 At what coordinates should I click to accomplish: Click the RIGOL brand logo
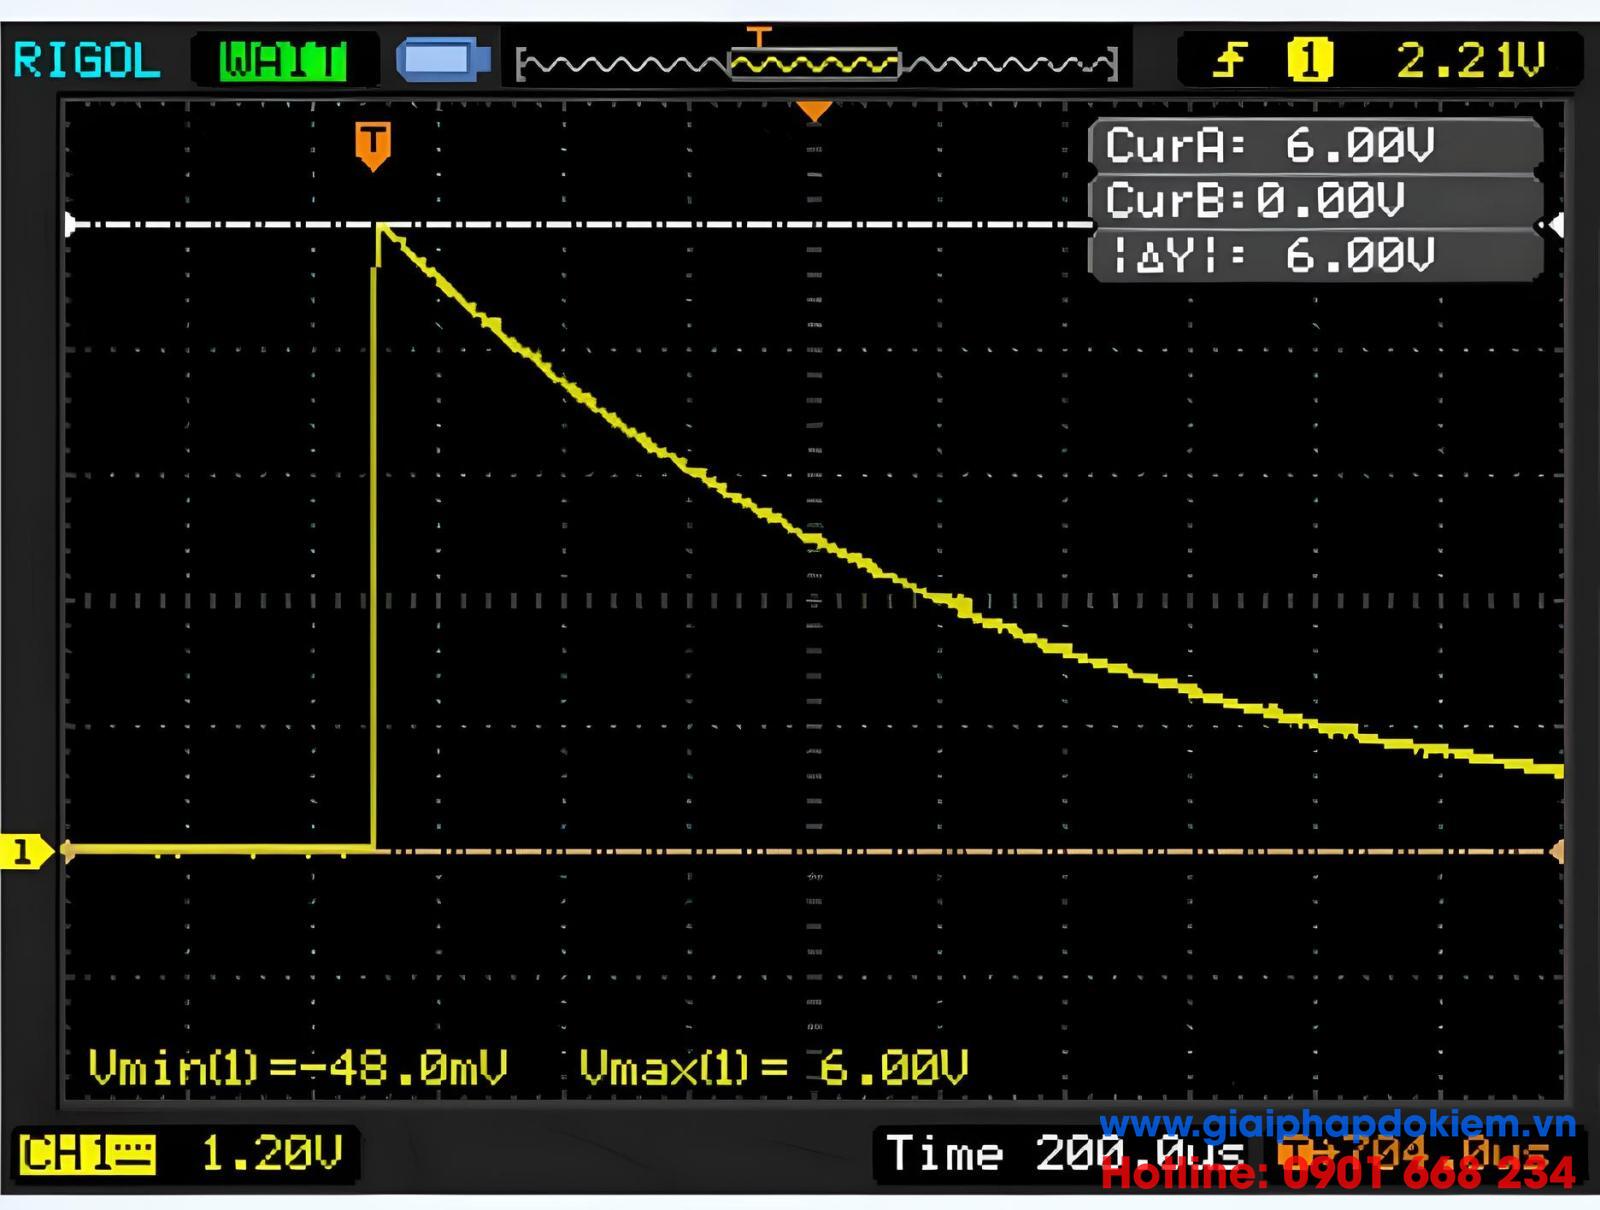tap(87, 61)
